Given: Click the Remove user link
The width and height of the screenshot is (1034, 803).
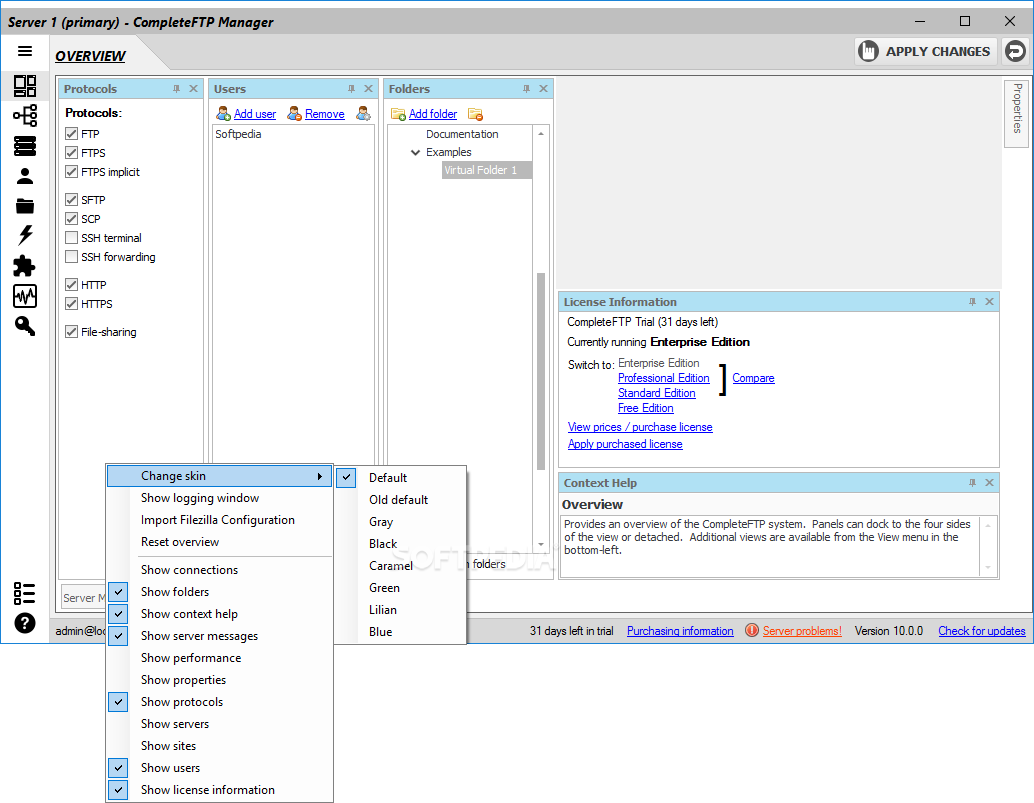Looking at the screenshot, I should 324,114.
